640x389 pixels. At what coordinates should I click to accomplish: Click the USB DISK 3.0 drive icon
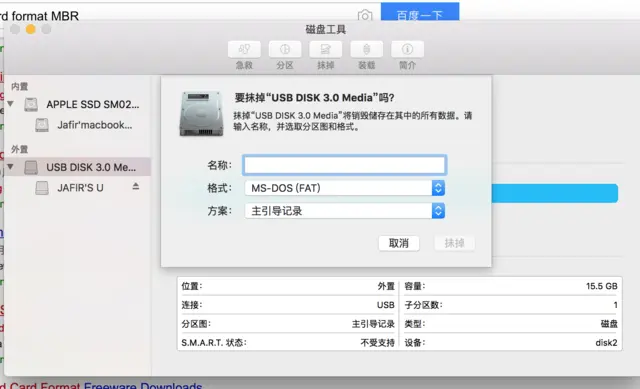[x=31, y=167]
